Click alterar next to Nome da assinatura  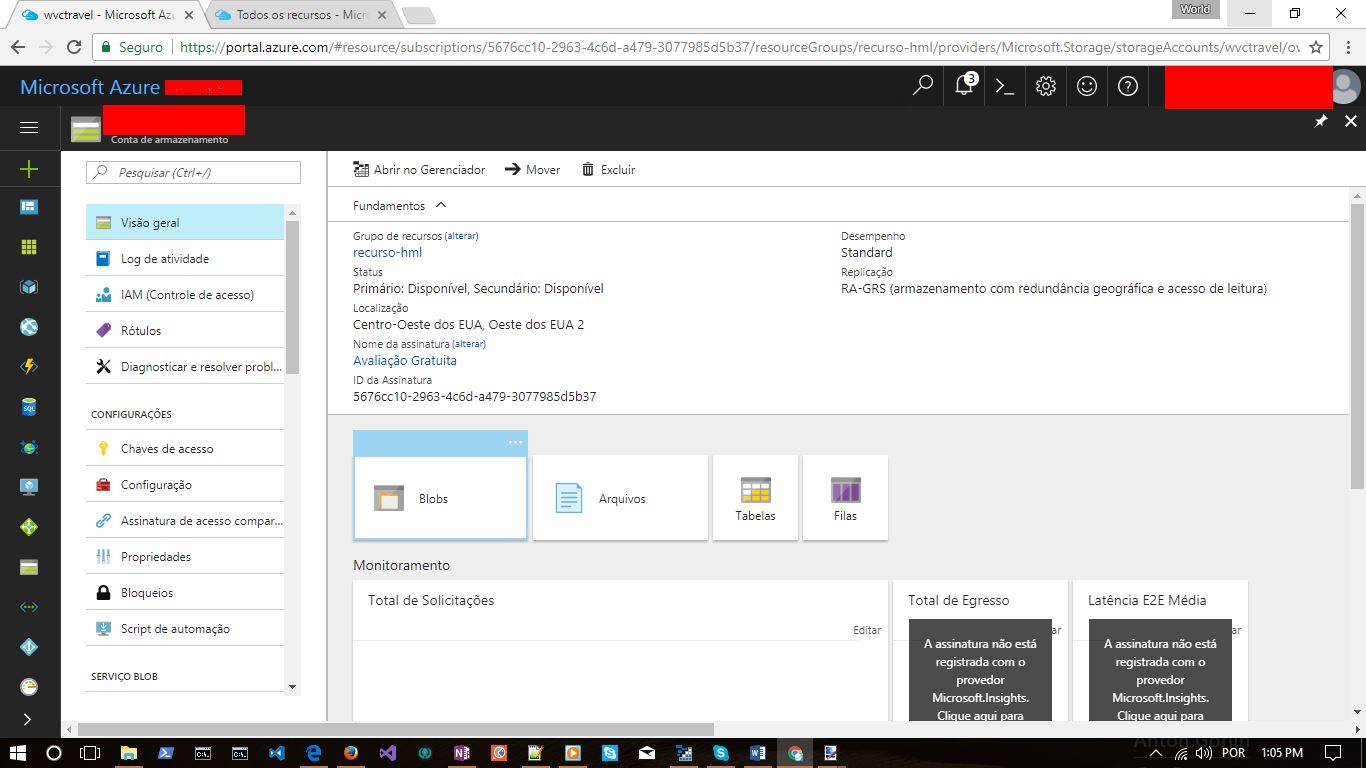coord(469,344)
